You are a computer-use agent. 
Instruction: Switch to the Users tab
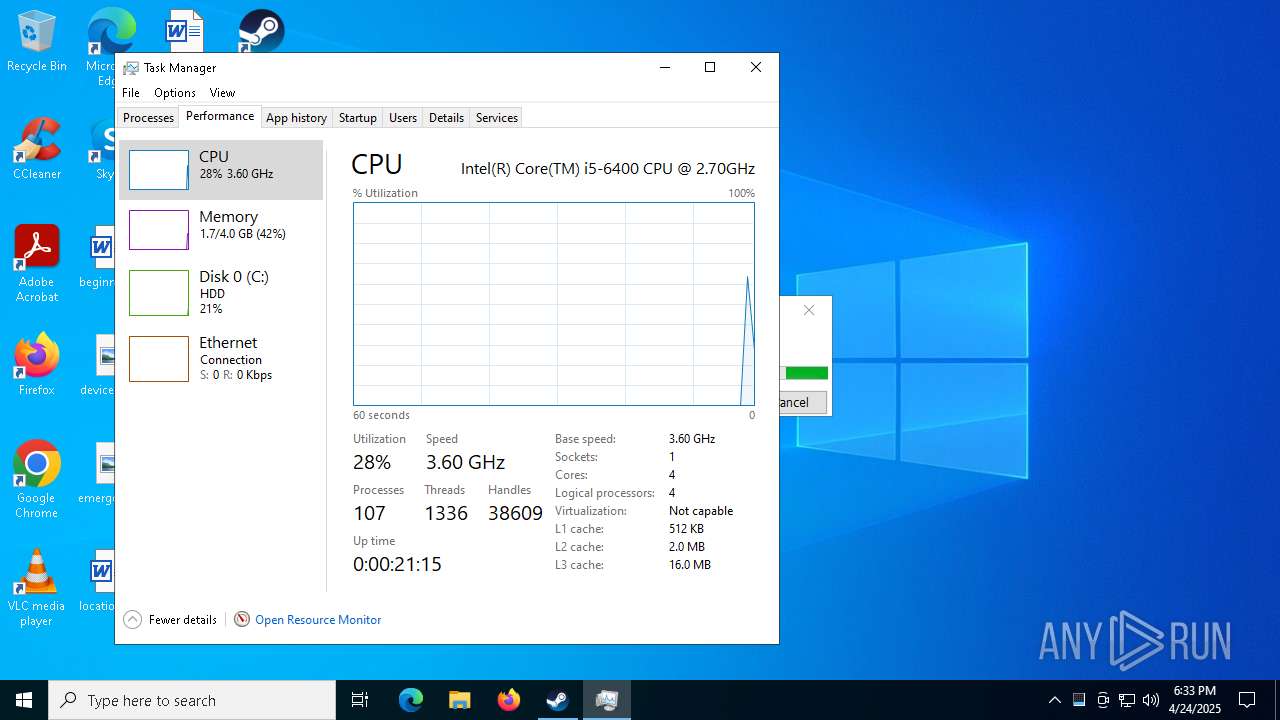point(403,118)
